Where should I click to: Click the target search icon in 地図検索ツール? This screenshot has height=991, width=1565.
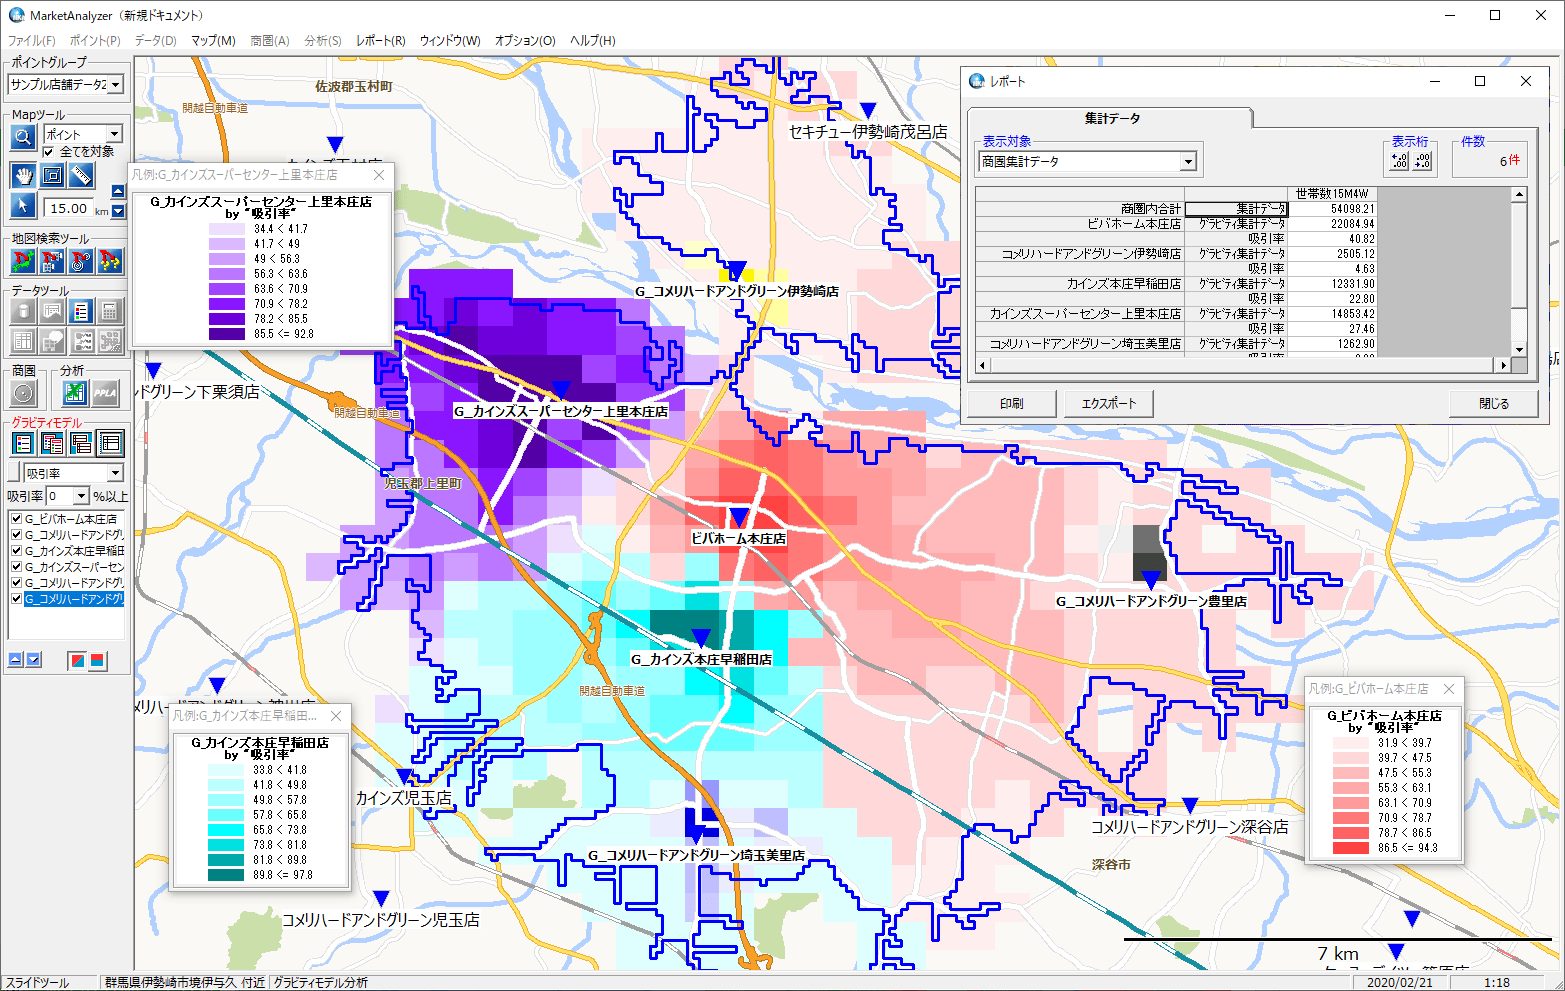click(81, 261)
